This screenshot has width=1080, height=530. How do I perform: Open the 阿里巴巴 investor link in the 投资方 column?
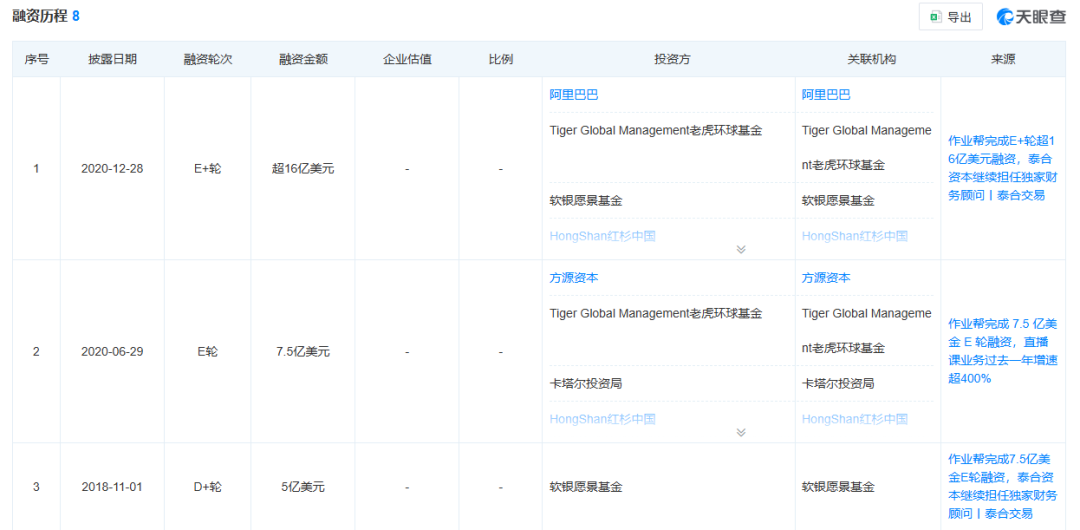(574, 95)
